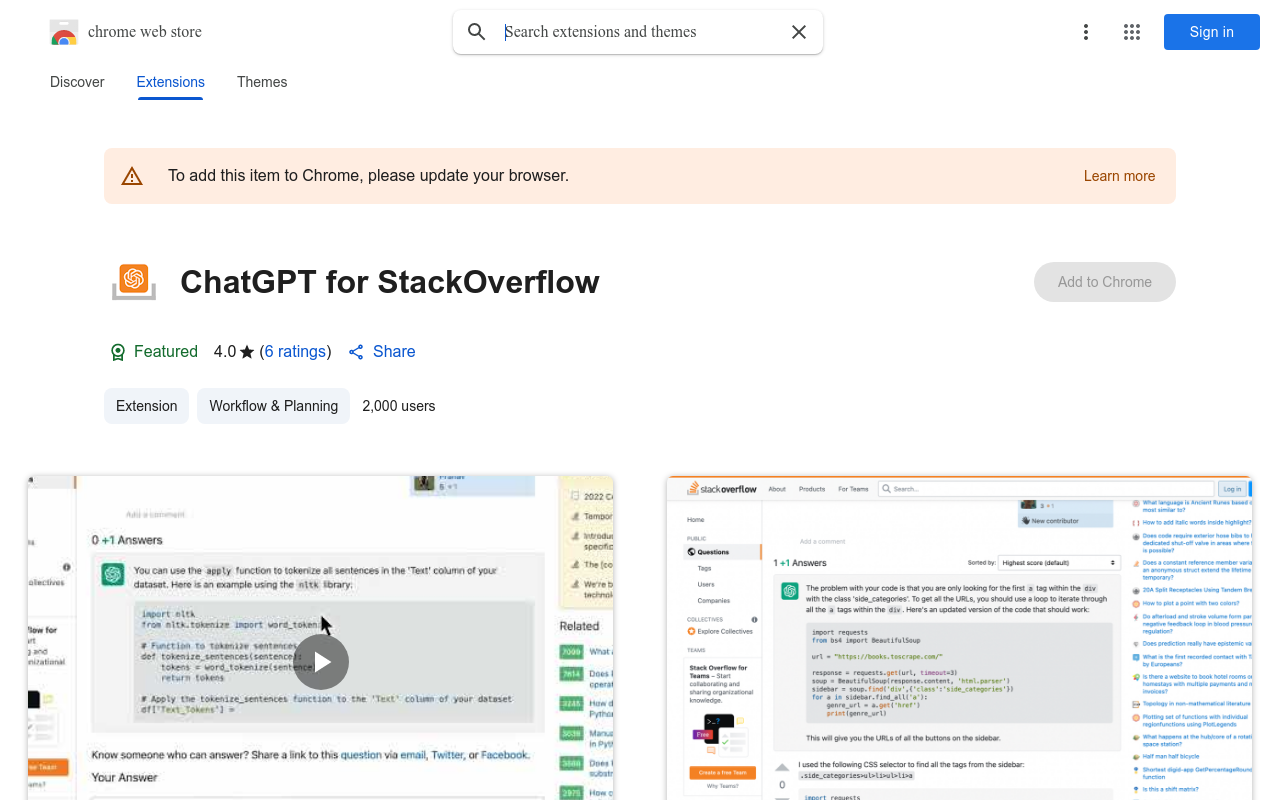Click the Chrome Web Store logo
The image size is (1280, 800).
click(x=64, y=32)
